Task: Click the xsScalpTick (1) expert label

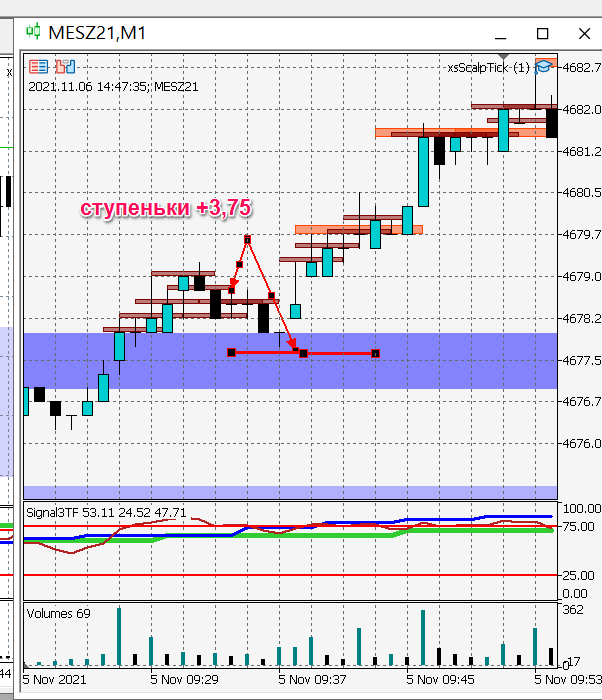Action: [489, 68]
